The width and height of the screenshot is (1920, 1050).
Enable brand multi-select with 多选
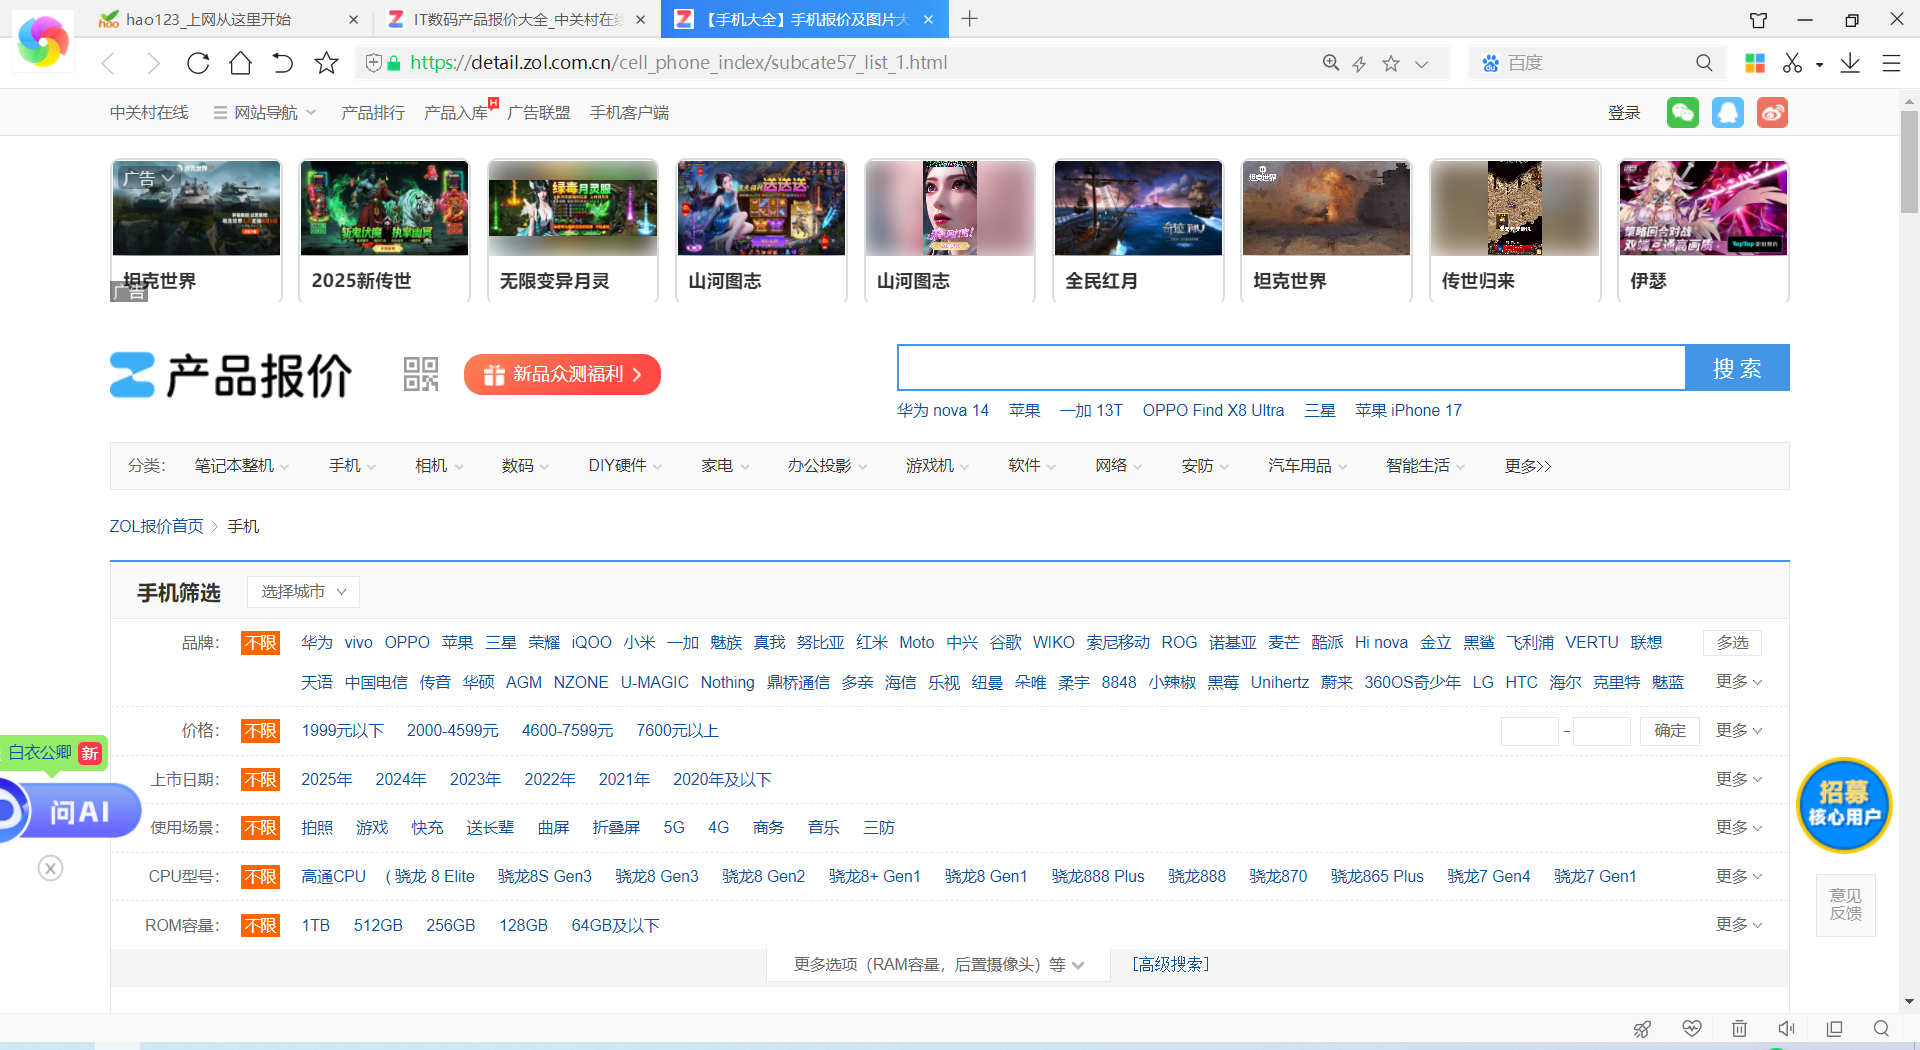pos(1732,643)
